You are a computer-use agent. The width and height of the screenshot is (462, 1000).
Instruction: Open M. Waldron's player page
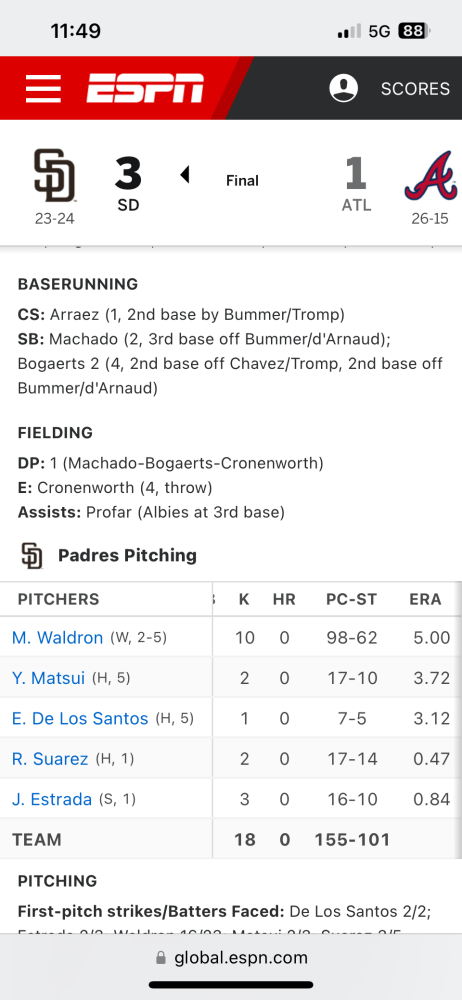click(57, 638)
